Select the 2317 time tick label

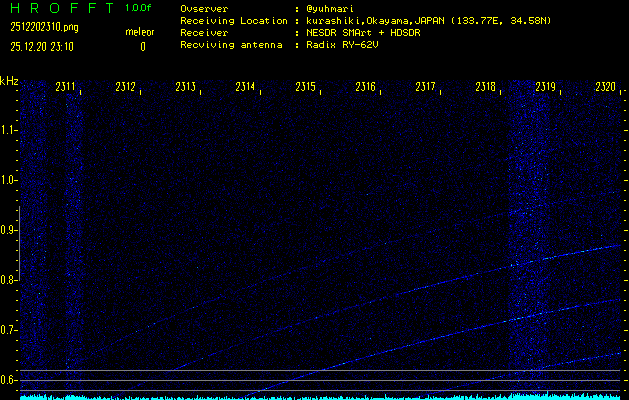(426, 87)
